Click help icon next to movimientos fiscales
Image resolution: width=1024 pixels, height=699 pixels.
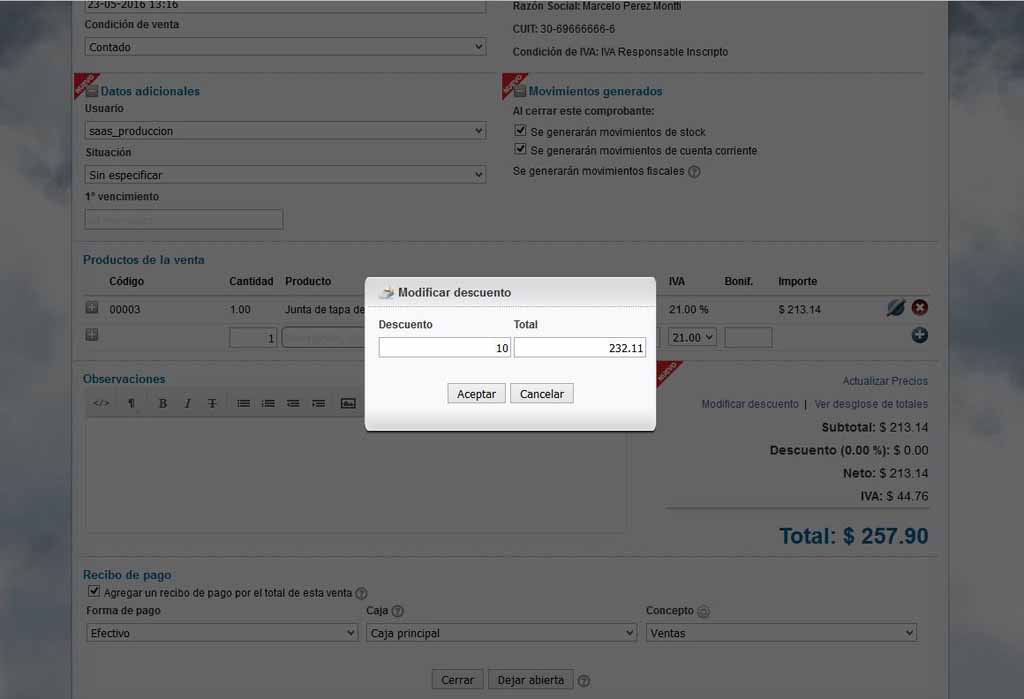tap(694, 172)
